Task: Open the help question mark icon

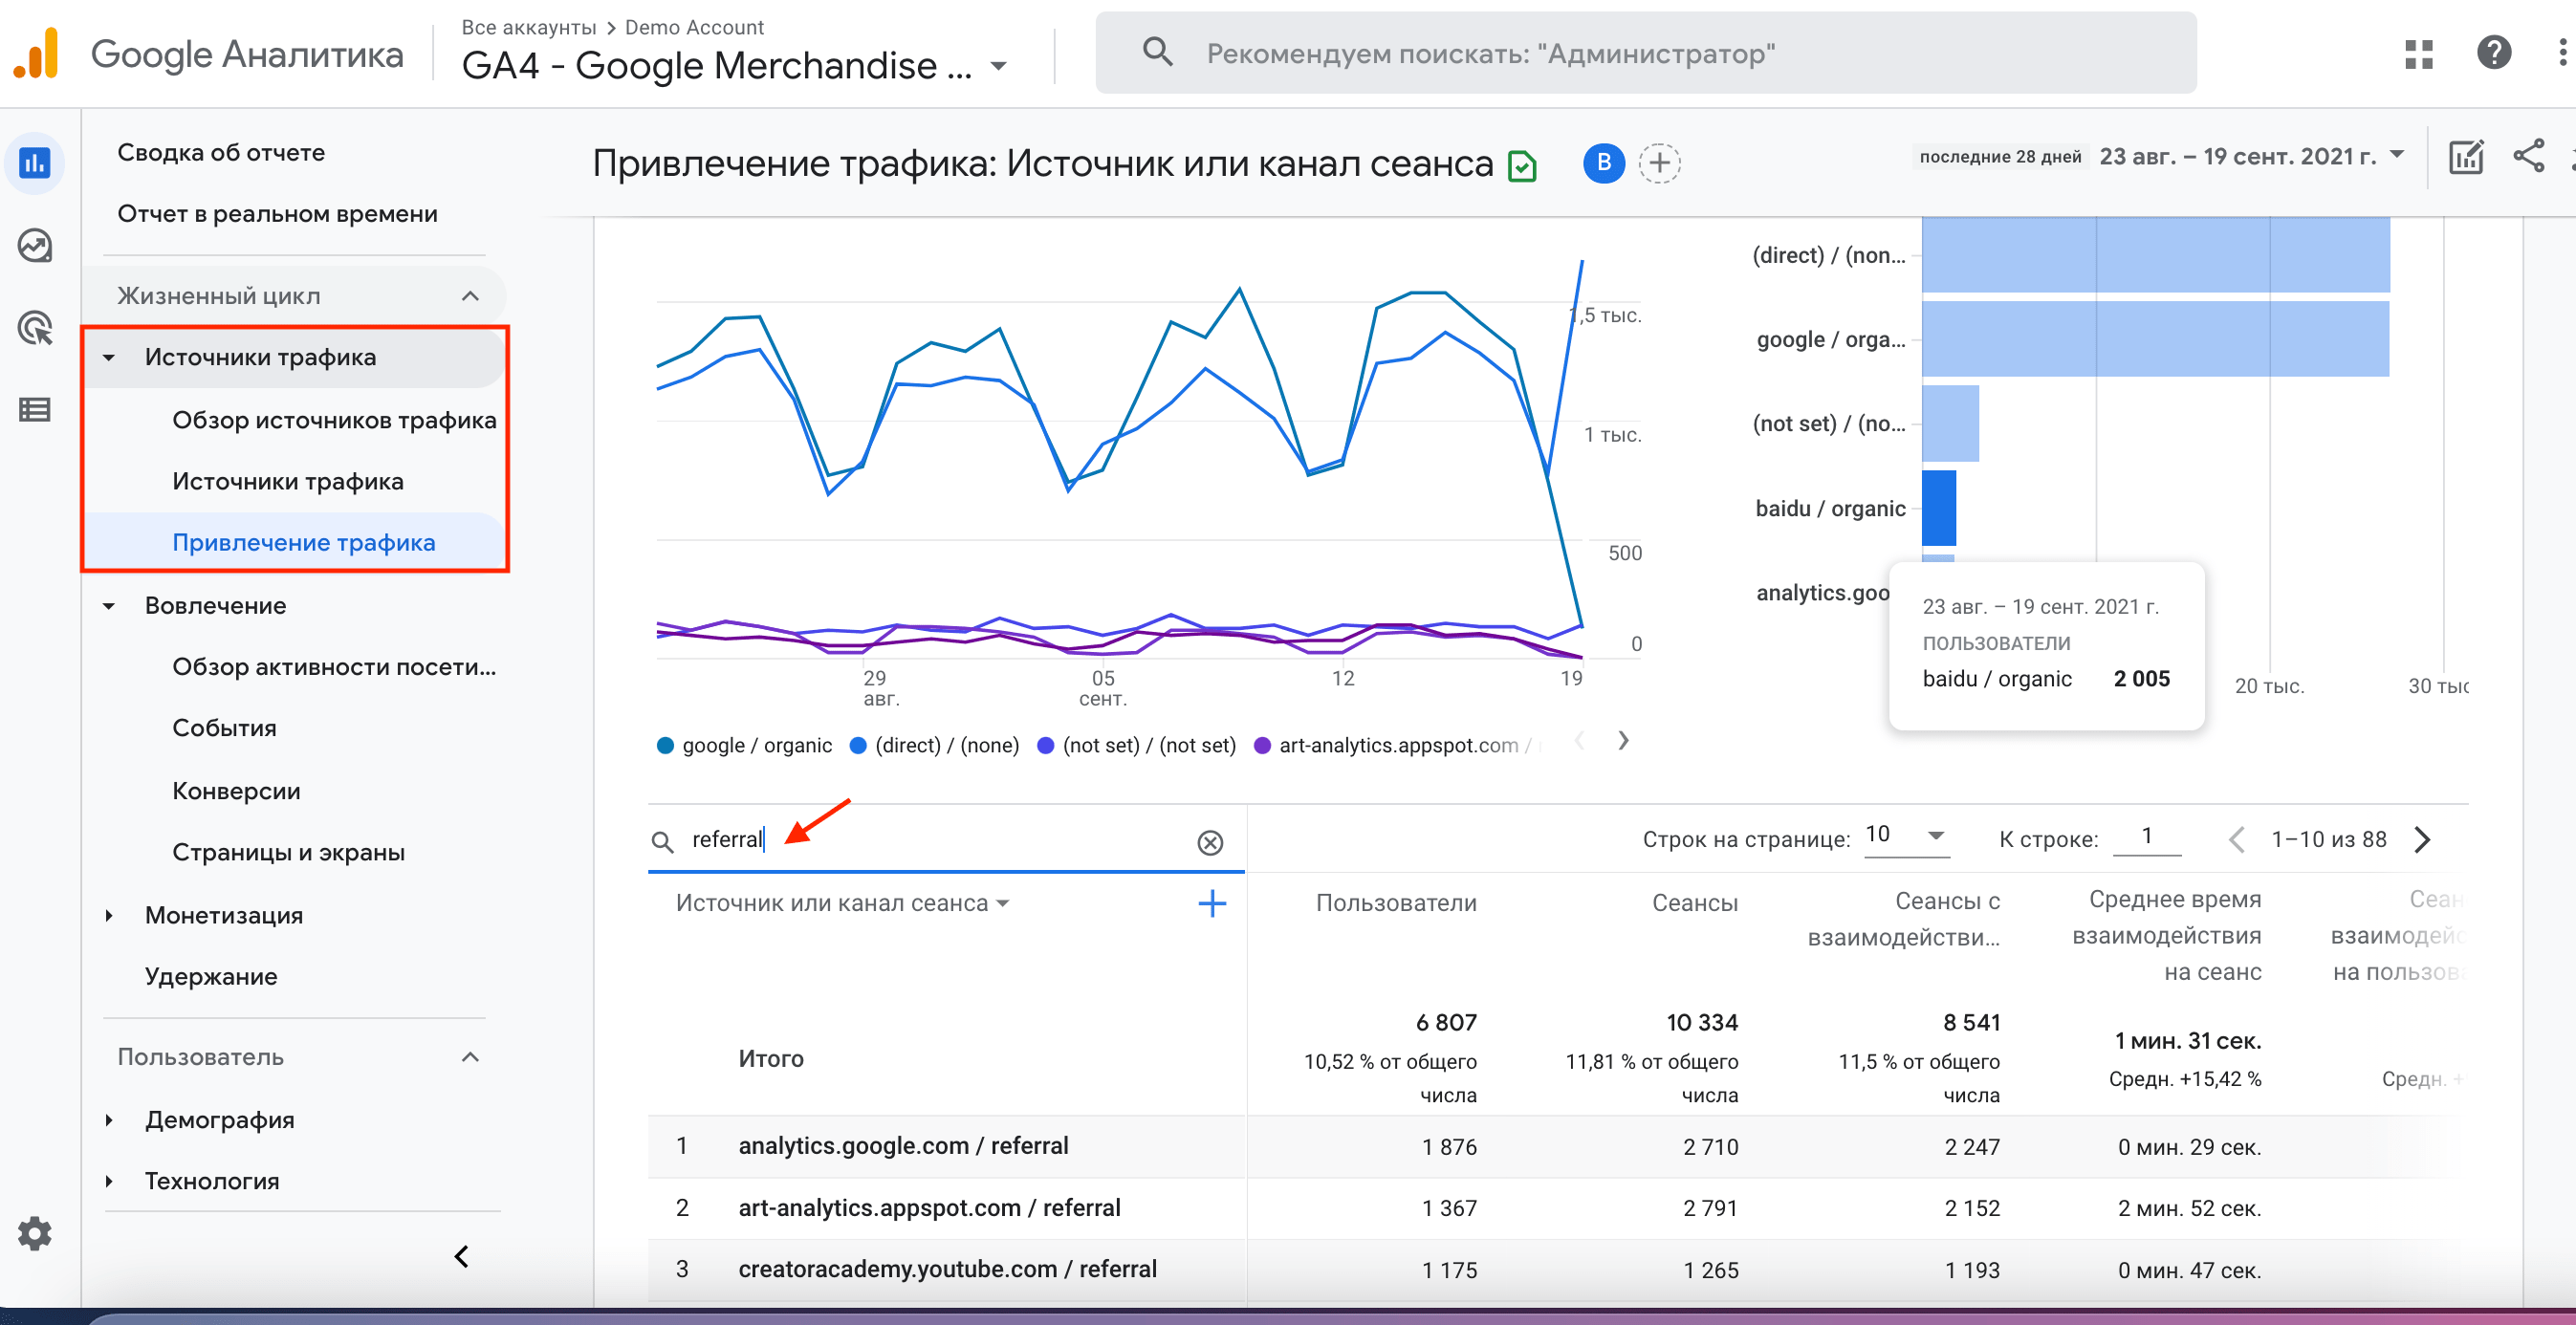Action: point(2493,52)
